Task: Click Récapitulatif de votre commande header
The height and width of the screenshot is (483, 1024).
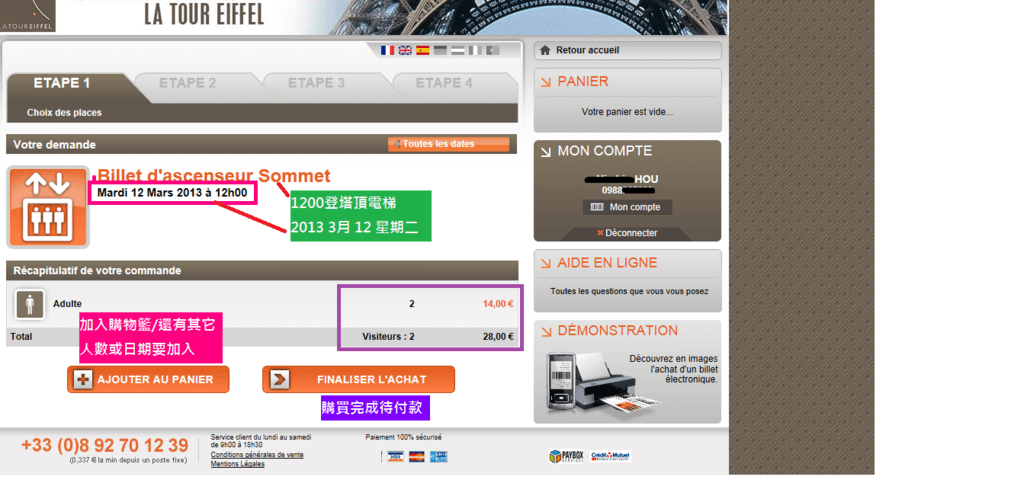Action: 97,270
